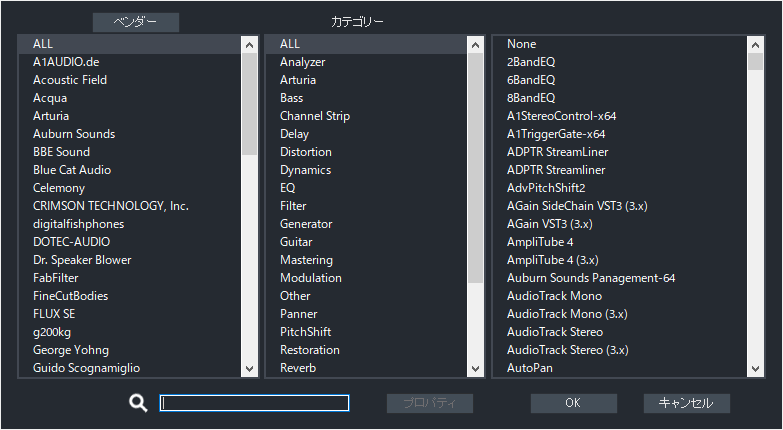Focus the plugin search text field

255,403
